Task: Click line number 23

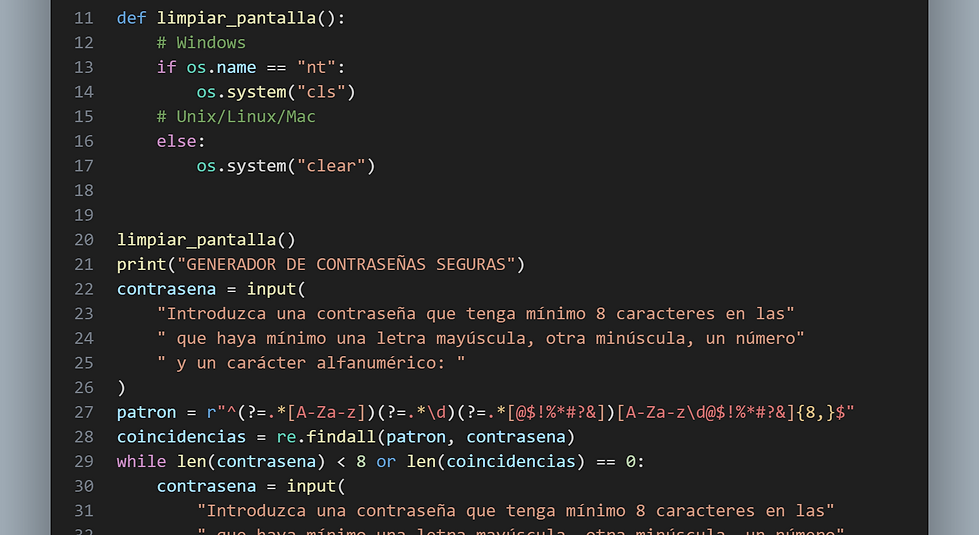Action: (84, 314)
